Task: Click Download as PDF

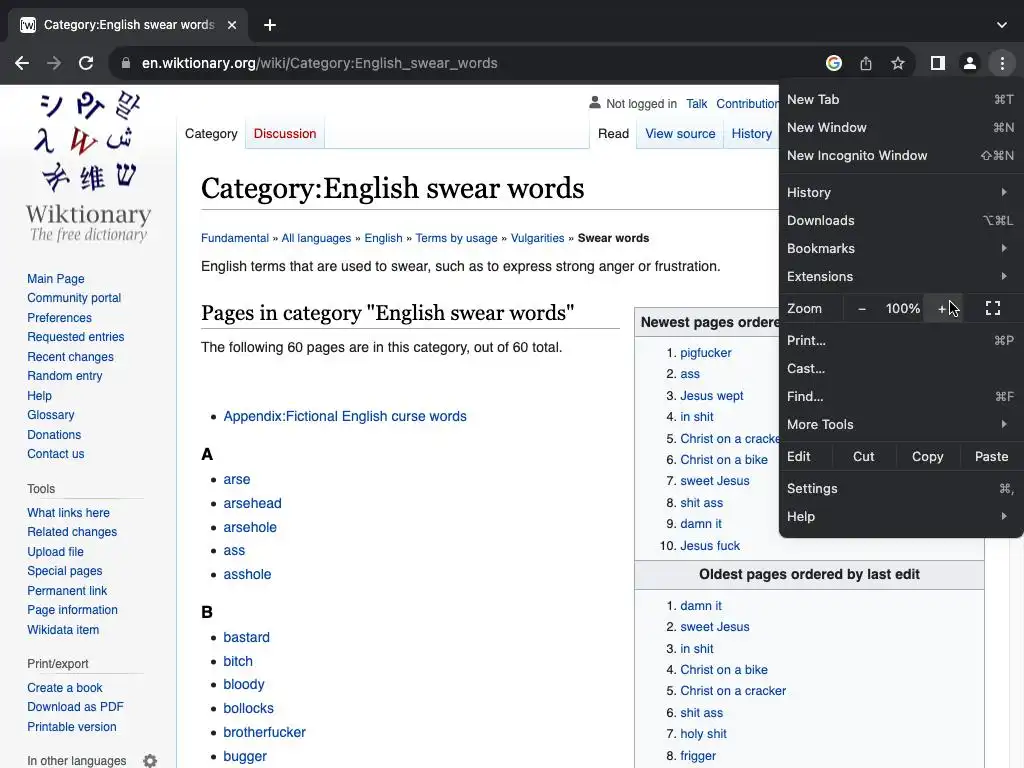Action: click(75, 707)
